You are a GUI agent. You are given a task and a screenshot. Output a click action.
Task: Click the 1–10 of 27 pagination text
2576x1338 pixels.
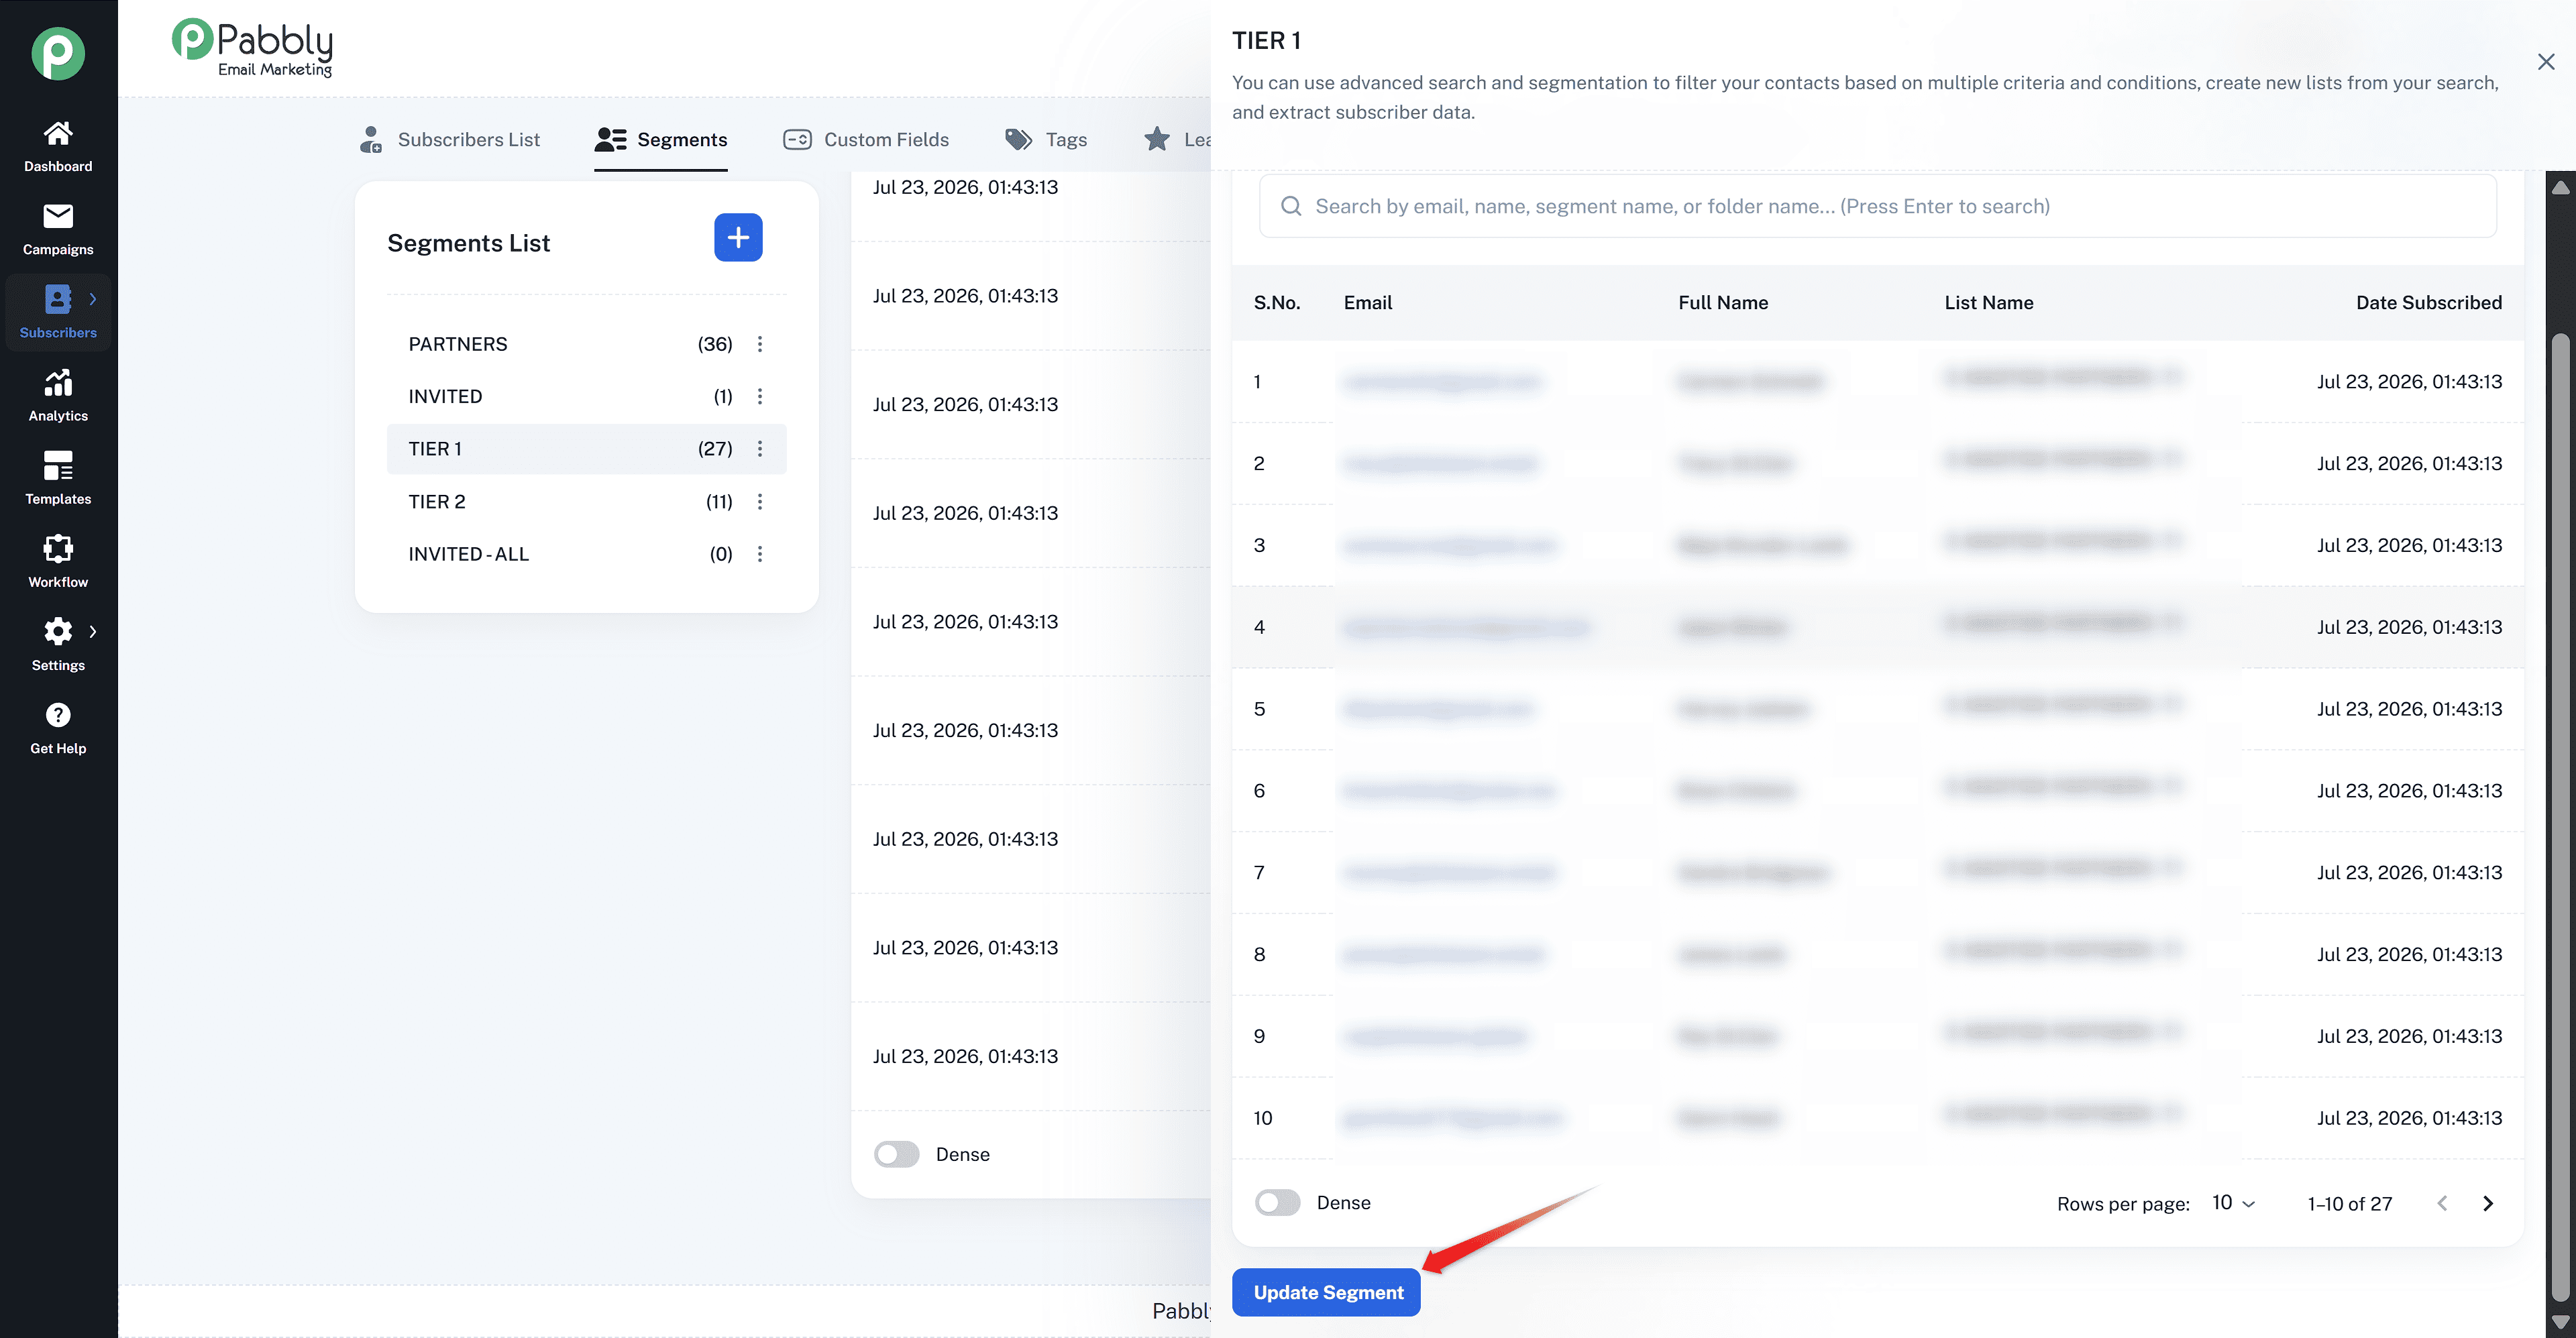point(2350,1204)
